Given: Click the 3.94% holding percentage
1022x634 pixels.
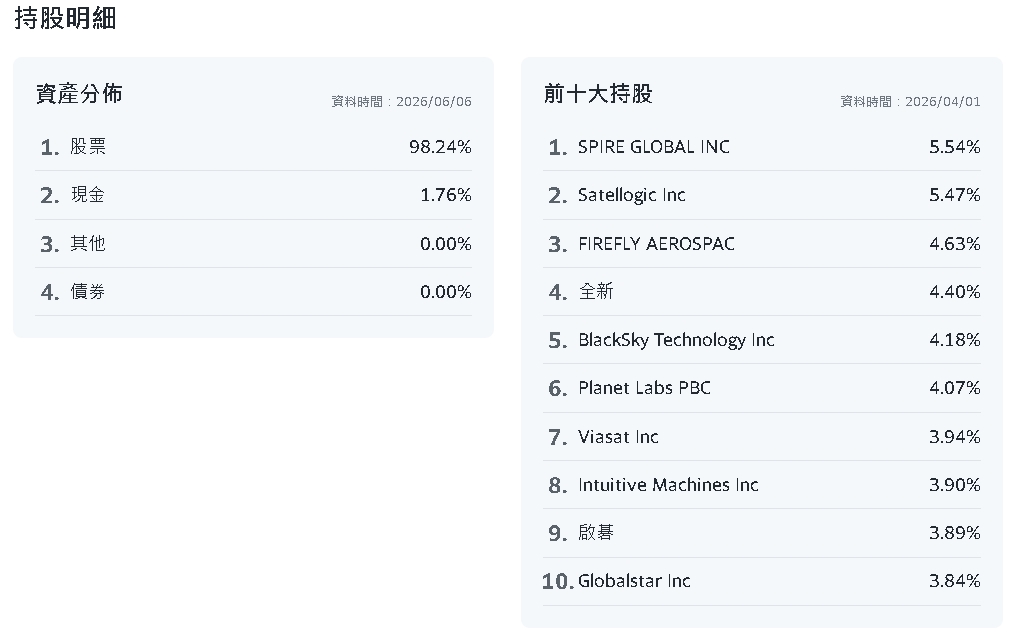Looking at the screenshot, I should (x=955, y=437).
